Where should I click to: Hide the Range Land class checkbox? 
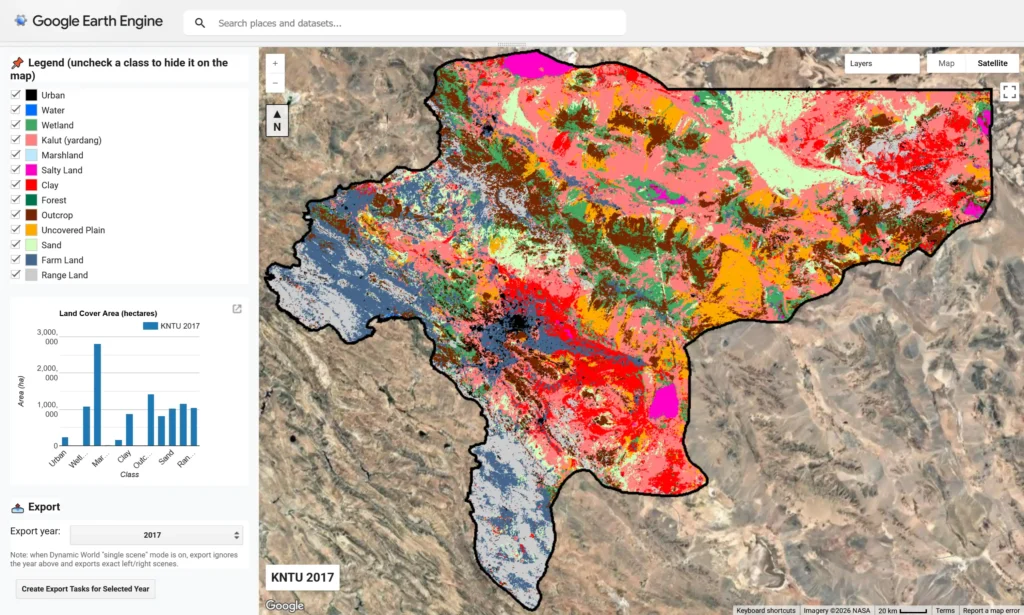point(16,275)
